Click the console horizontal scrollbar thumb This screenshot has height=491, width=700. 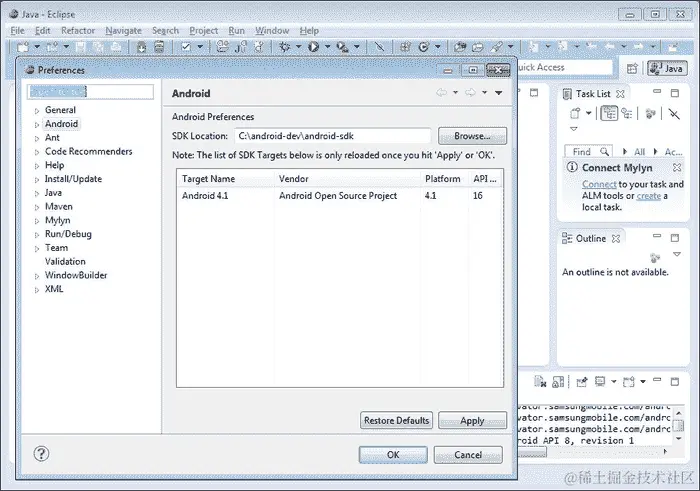pos(532,452)
